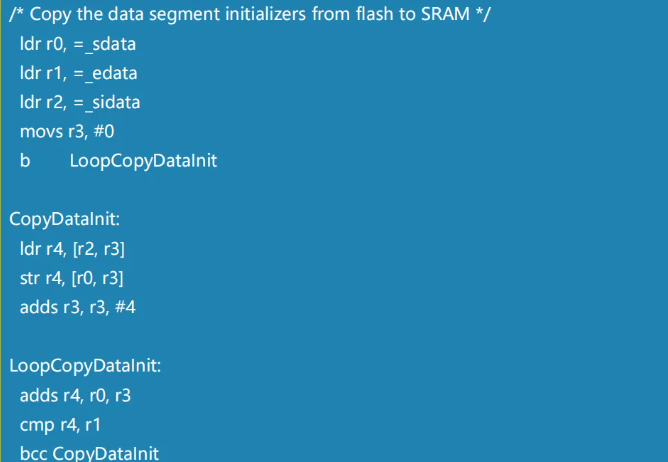The height and width of the screenshot is (462, 668).
Task: Click the _sidata symbol
Action: coord(112,103)
